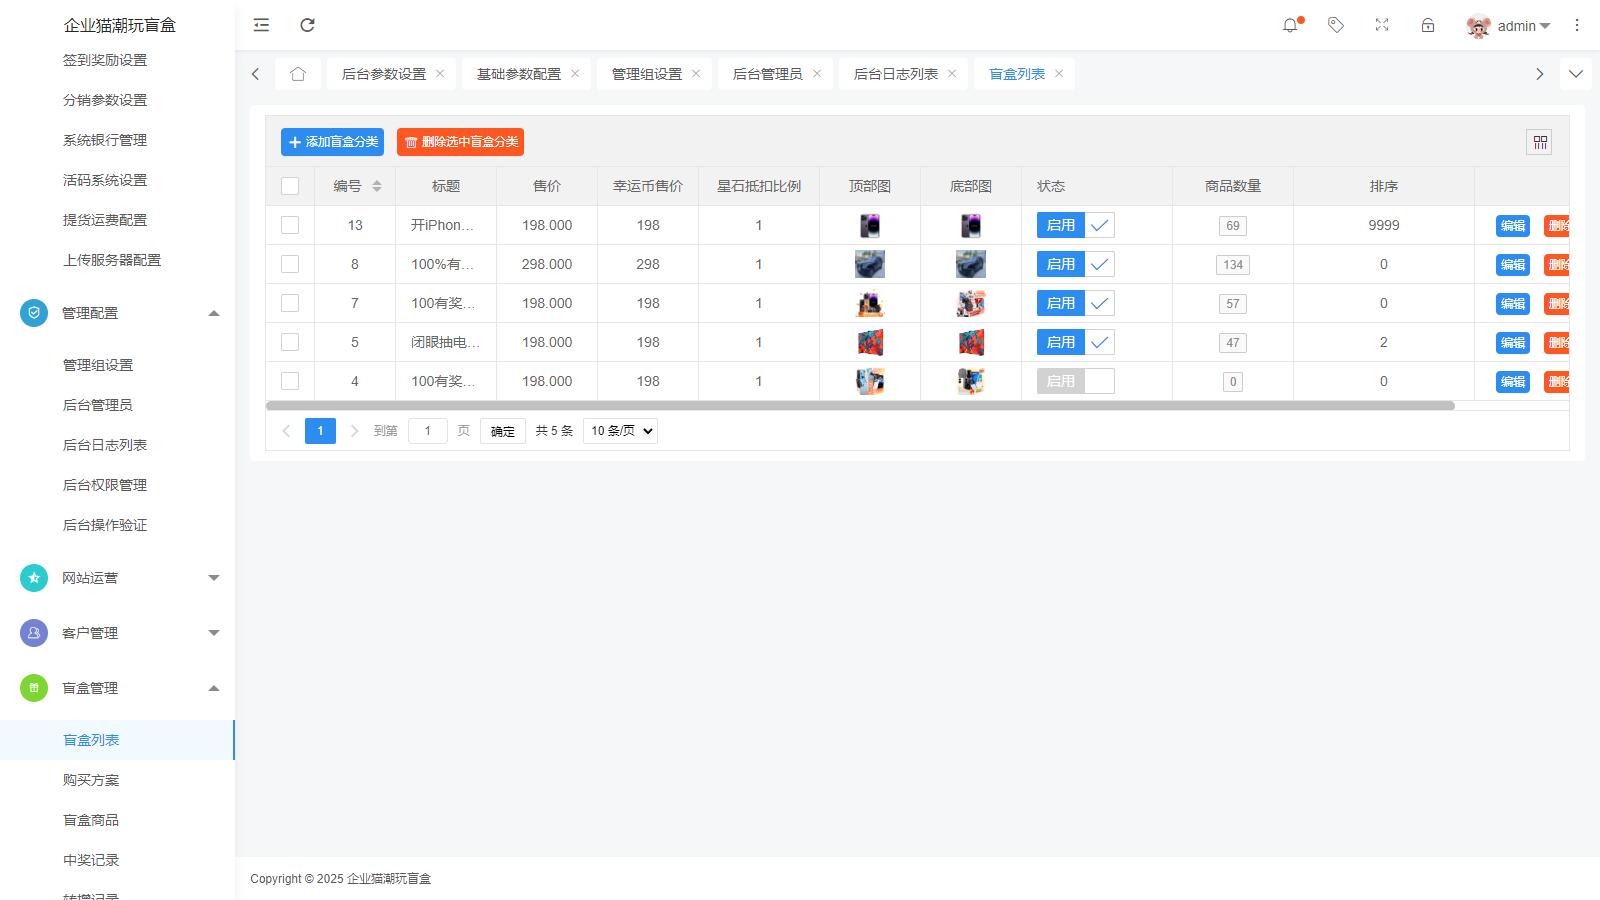Go to the home tab icon
Viewport: 1600px width, 900px height.
click(298, 74)
